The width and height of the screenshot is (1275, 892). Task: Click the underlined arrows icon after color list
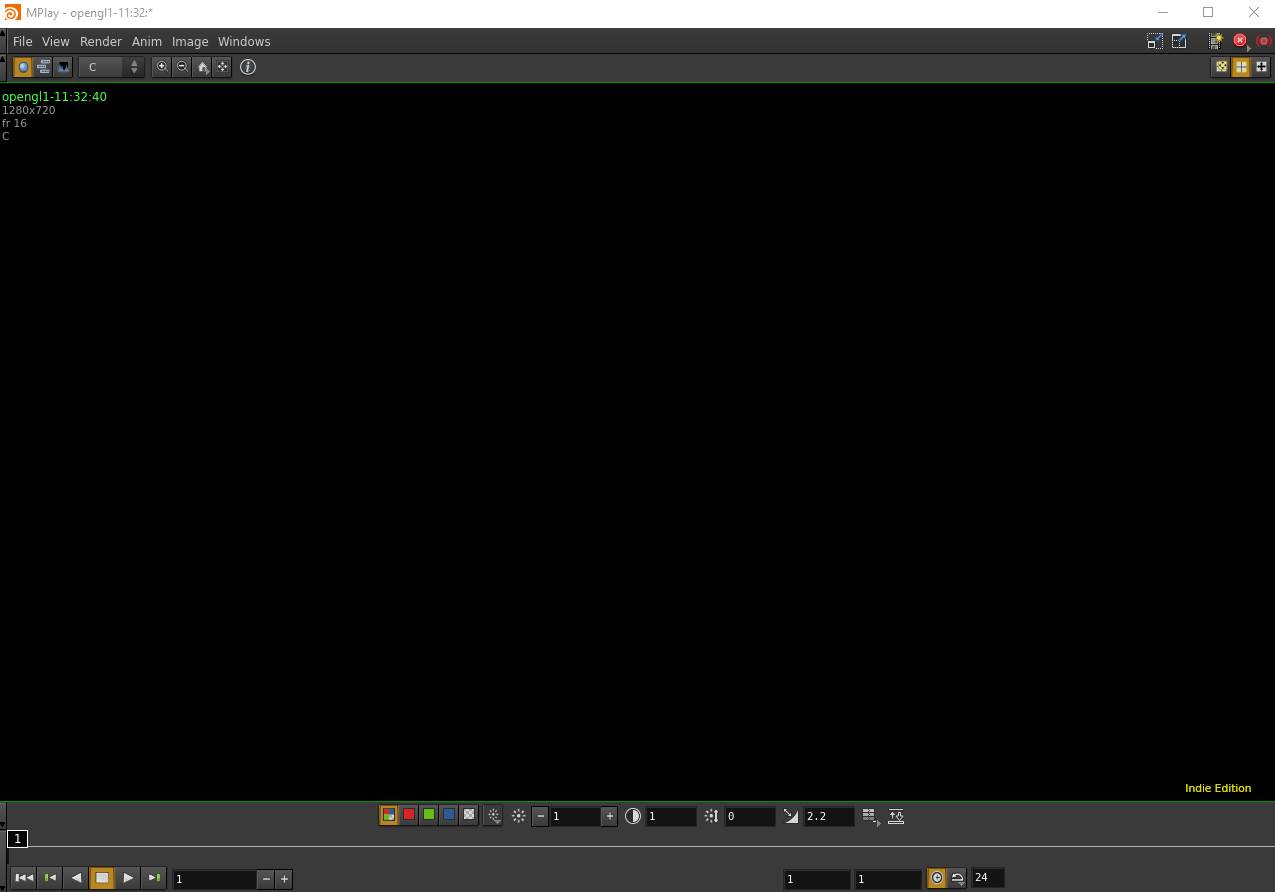pyautogui.click(x=896, y=816)
